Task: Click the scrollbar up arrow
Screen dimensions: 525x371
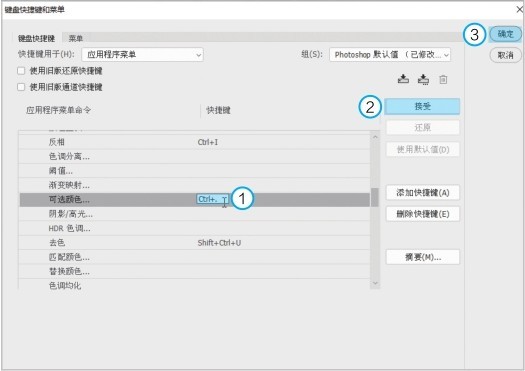Action: [x=375, y=137]
